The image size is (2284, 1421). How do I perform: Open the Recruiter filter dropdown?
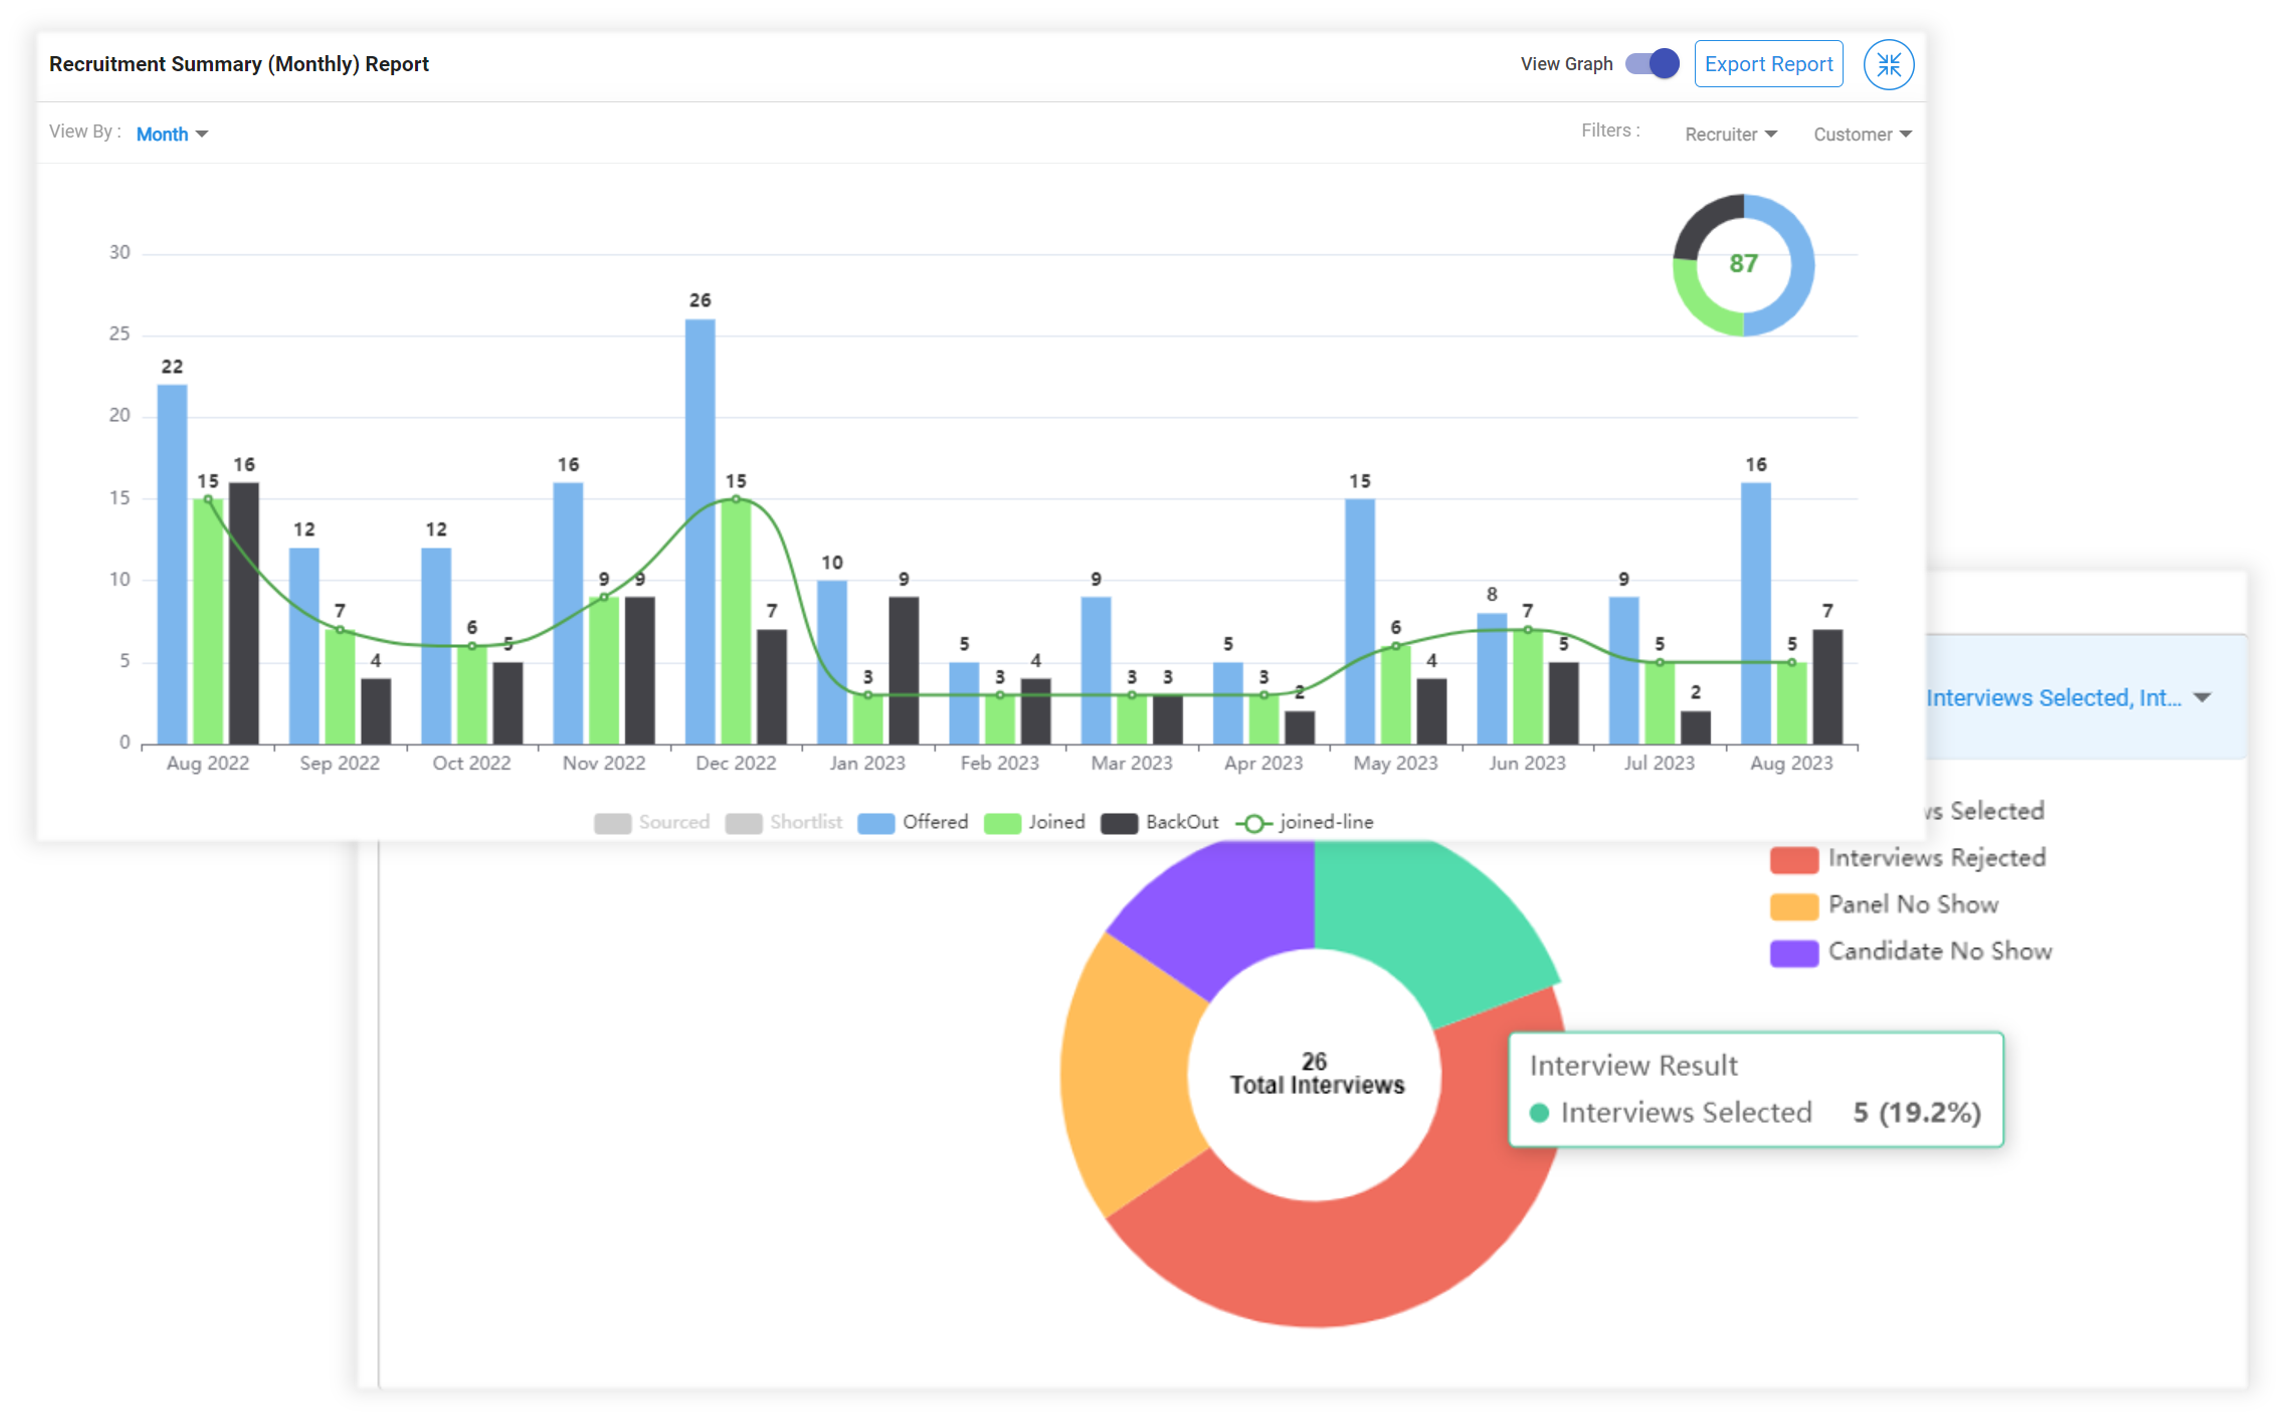tap(1731, 133)
